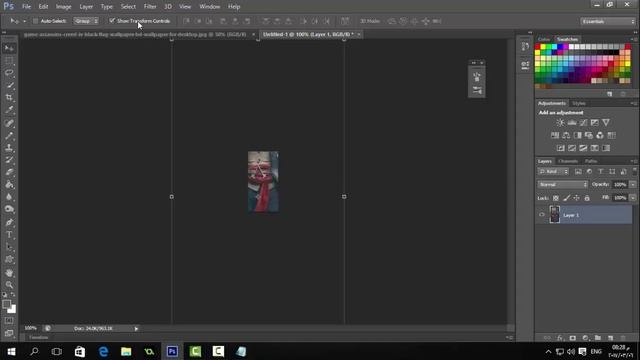Image resolution: width=640 pixels, height=360 pixels.
Task: Open the Image menu
Action: point(63,7)
